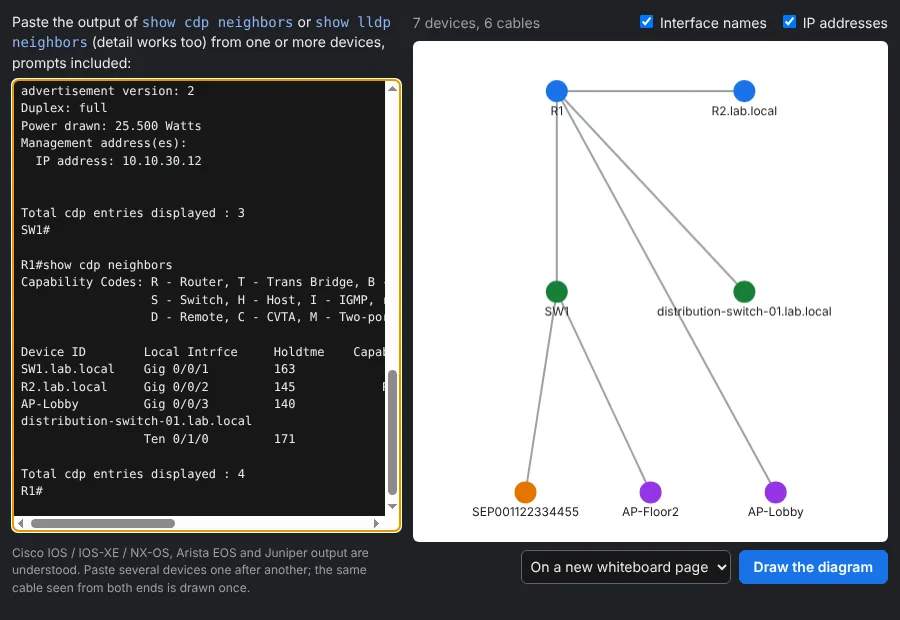Click the vertical scrollbar up arrow
This screenshot has height=620, width=900.
(393, 88)
